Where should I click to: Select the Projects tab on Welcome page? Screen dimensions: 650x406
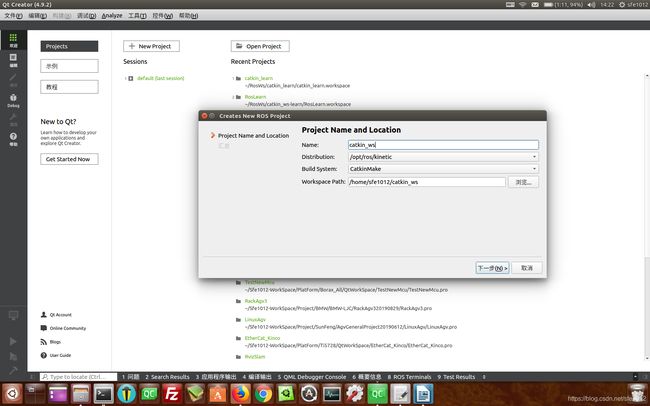69,46
